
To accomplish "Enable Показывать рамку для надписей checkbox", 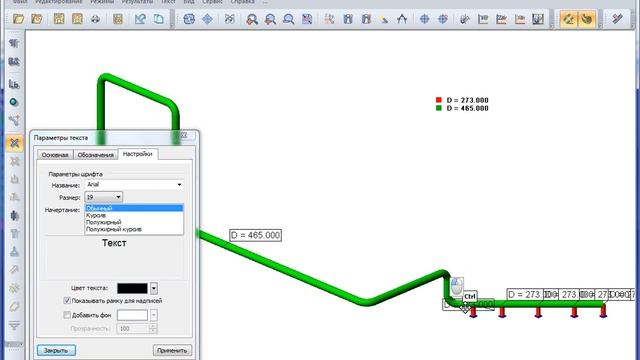I will tap(67, 300).
